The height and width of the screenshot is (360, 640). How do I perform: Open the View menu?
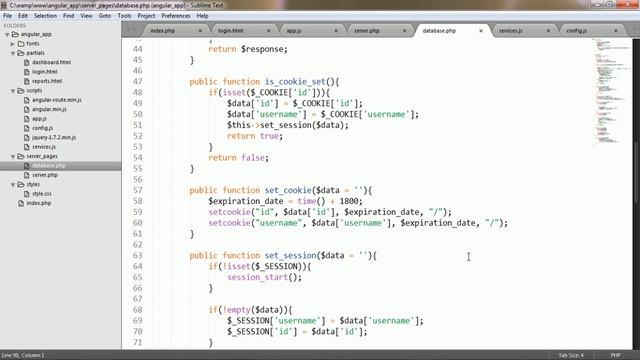click(x=86, y=16)
